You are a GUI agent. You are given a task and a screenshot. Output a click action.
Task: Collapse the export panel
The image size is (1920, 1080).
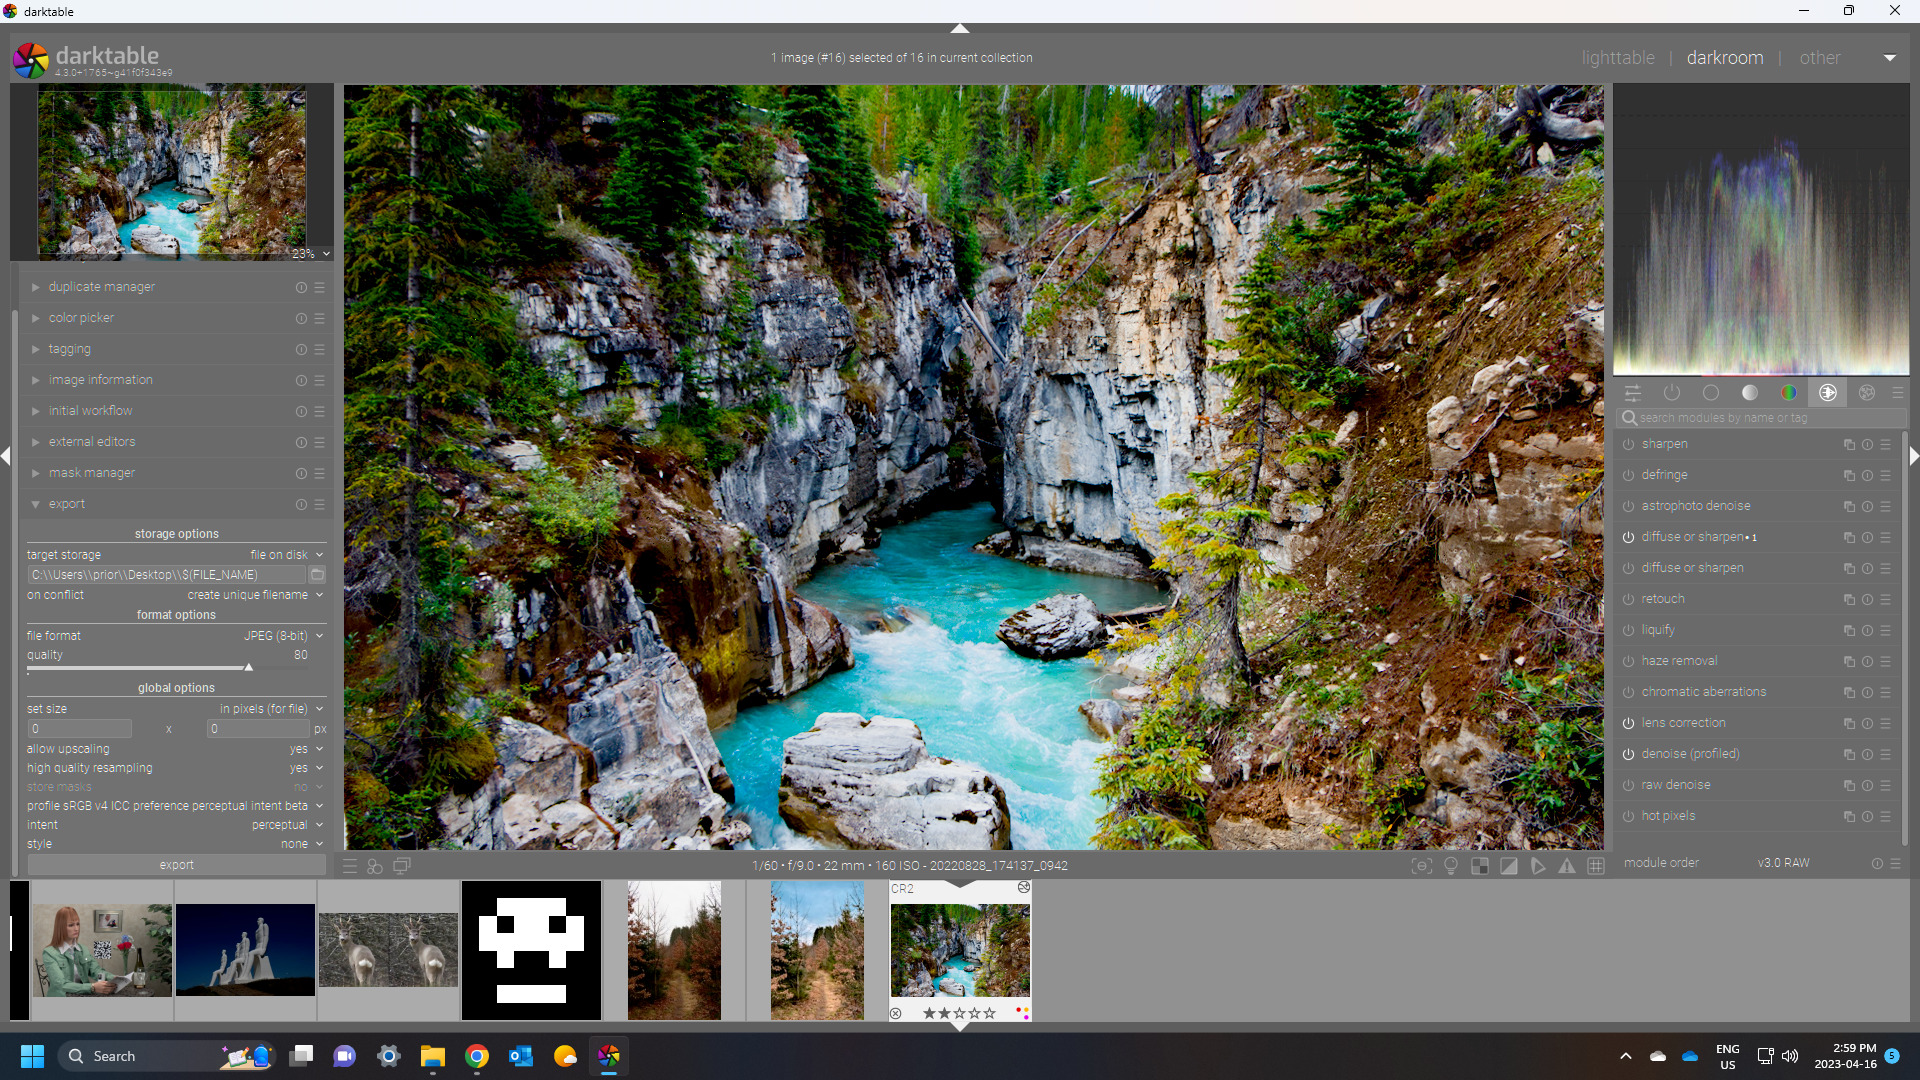point(66,504)
